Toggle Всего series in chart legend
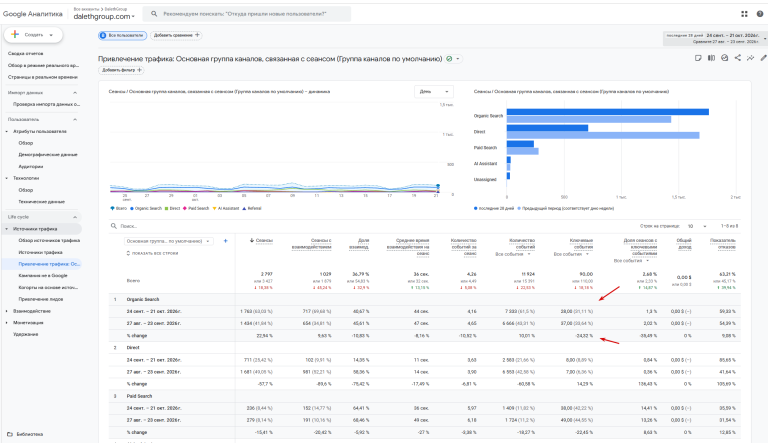 (x=119, y=208)
